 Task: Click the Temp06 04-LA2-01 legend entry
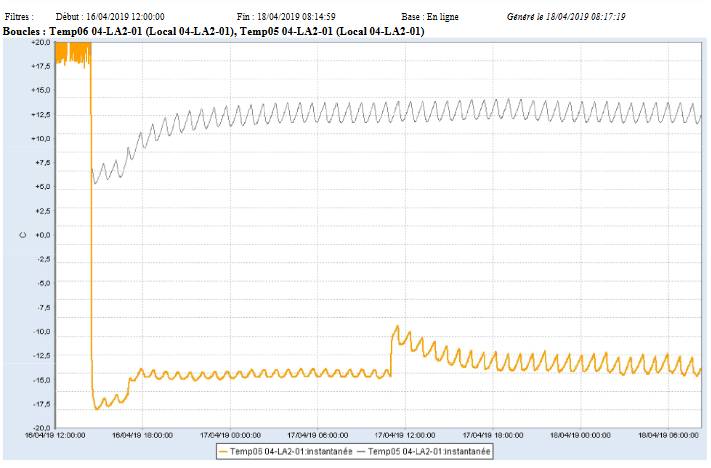(x=285, y=451)
